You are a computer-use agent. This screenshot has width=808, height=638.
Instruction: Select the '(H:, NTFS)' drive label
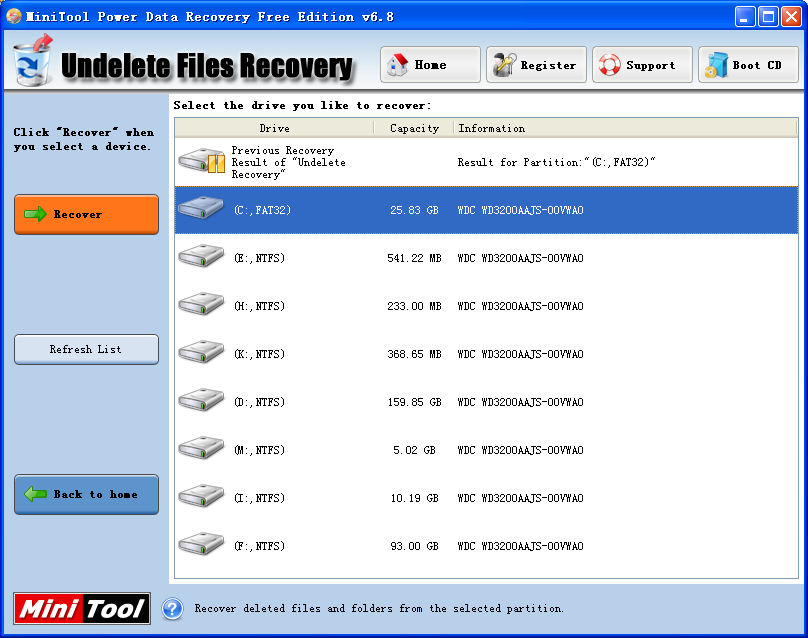point(259,306)
